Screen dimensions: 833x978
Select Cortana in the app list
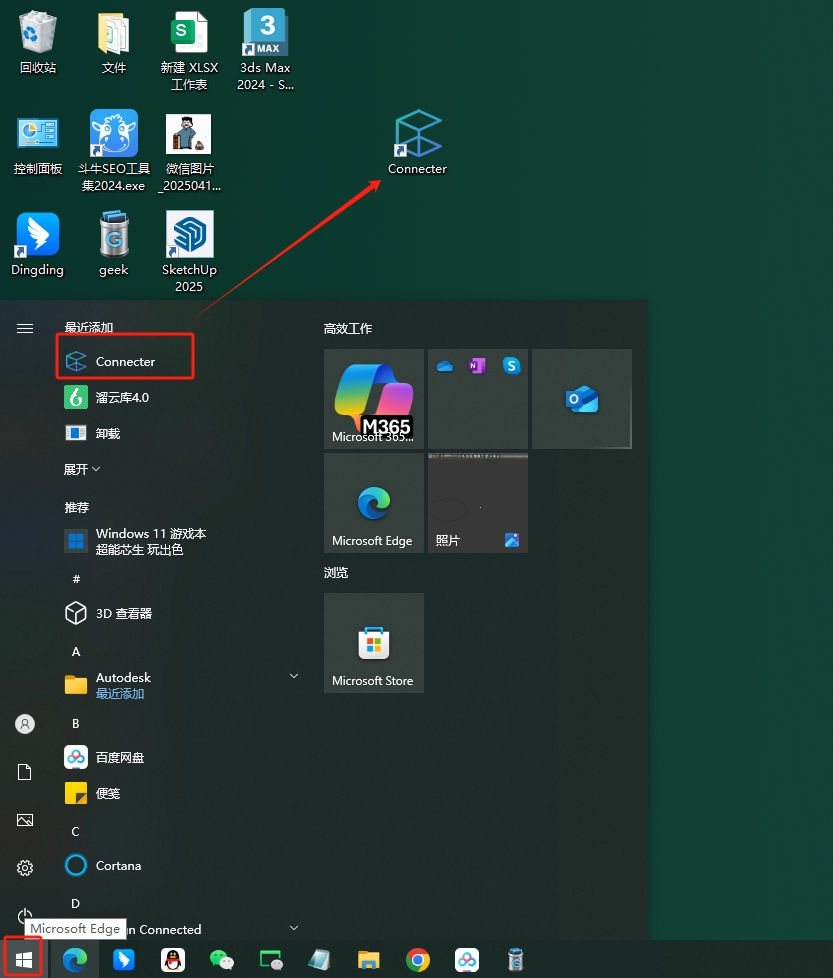tap(118, 865)
